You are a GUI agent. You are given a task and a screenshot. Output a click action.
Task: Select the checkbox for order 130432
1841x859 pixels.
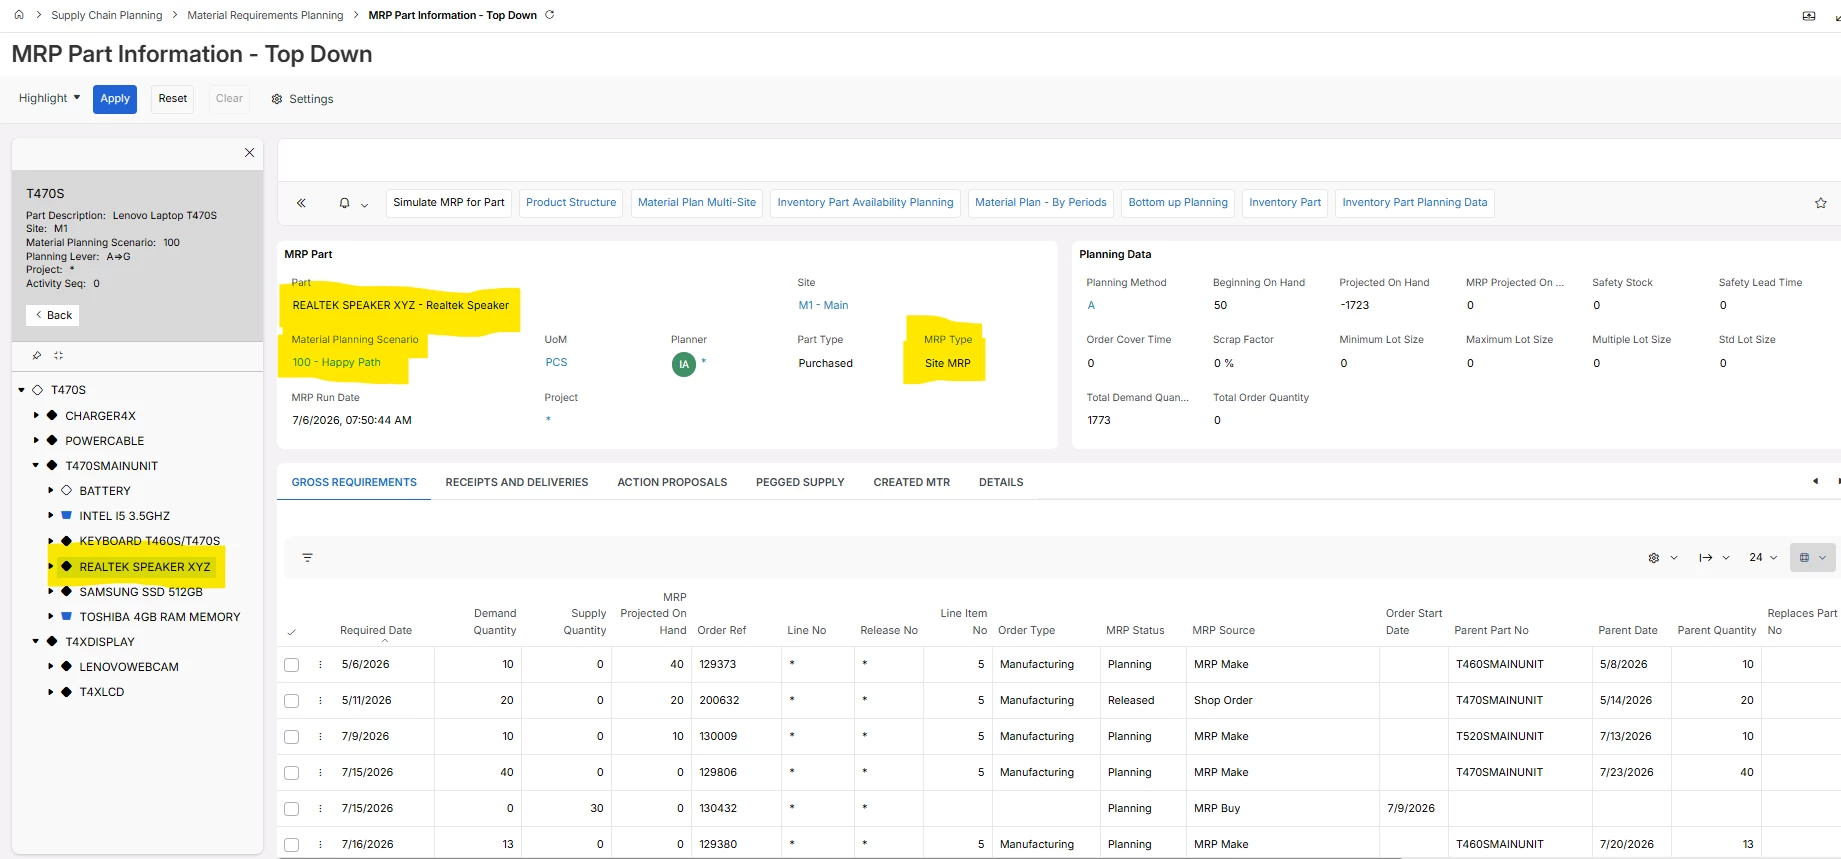[x=292, y=809]
